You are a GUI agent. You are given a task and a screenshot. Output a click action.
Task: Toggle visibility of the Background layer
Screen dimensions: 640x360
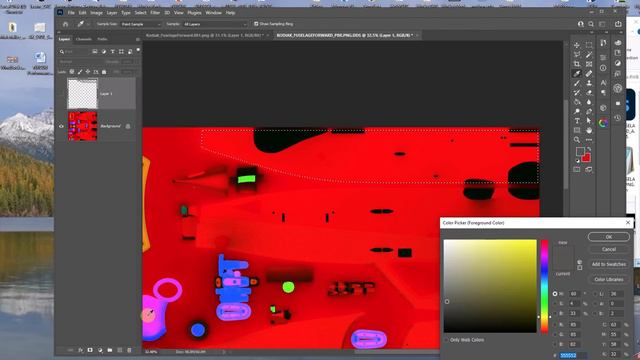coord(61,127)
